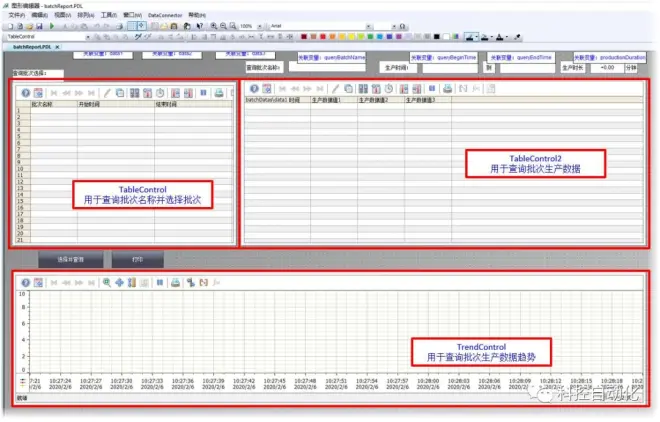Click the 打印 button below the tables
The width and height of the screenshot is (660, 422).
tap(138, 260)
